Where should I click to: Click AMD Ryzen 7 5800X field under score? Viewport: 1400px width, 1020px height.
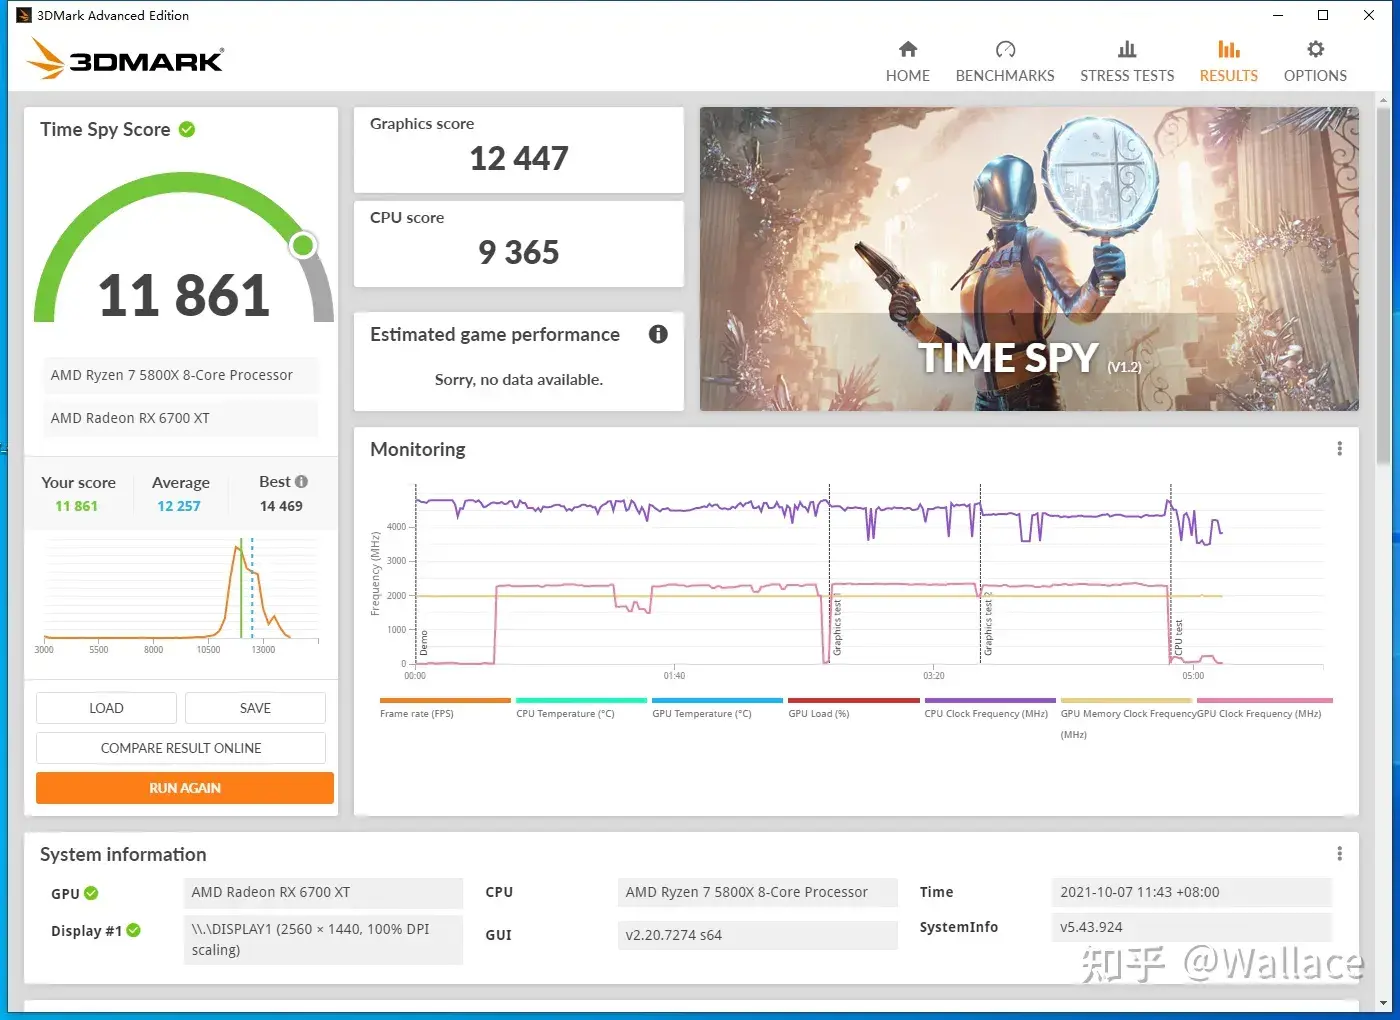pos(180,375)
